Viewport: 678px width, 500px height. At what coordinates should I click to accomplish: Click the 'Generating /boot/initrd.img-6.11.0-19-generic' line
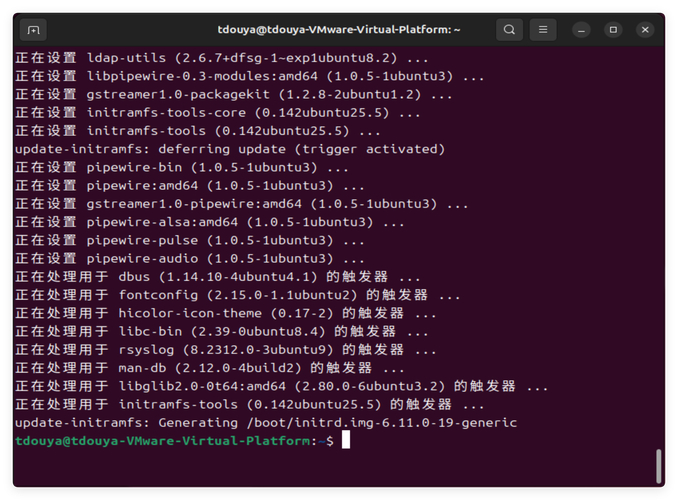click(x=266, y=423)
